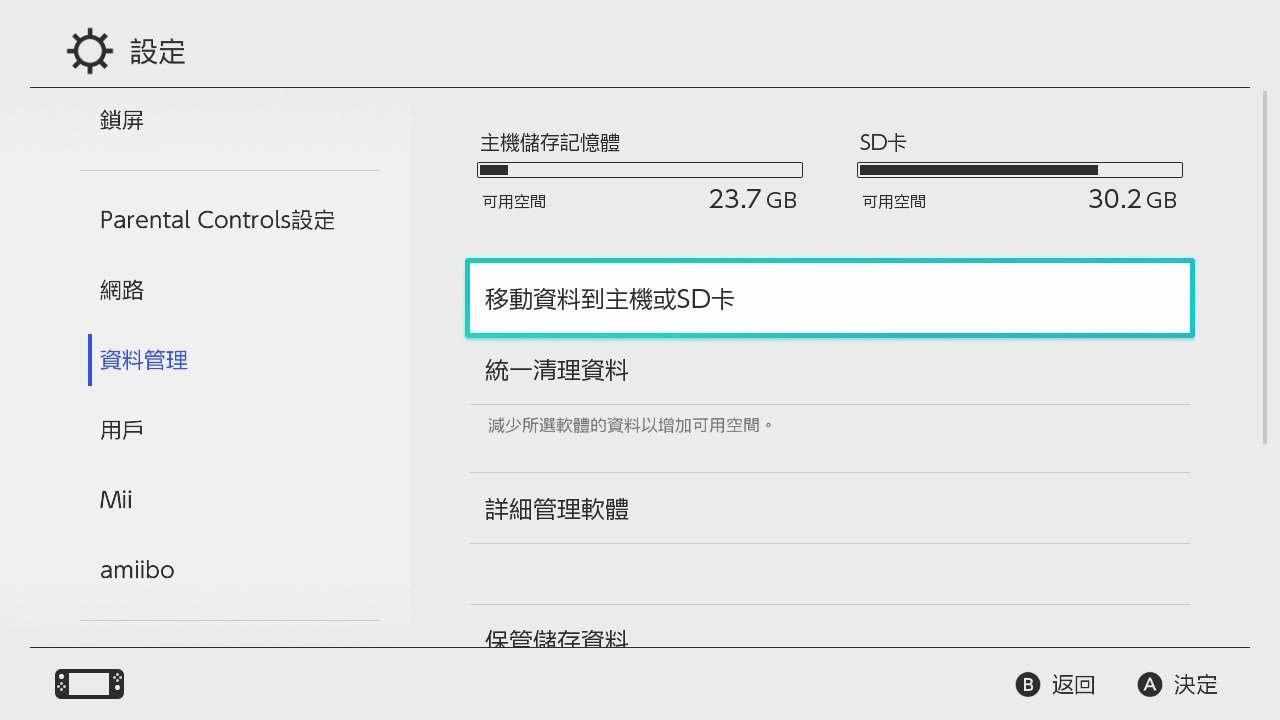This screenshot has height=720, width=1280.
Task: Select 移動資料到主機或SD卡 option
Action: pyautogui.click(x=829, y=297)
